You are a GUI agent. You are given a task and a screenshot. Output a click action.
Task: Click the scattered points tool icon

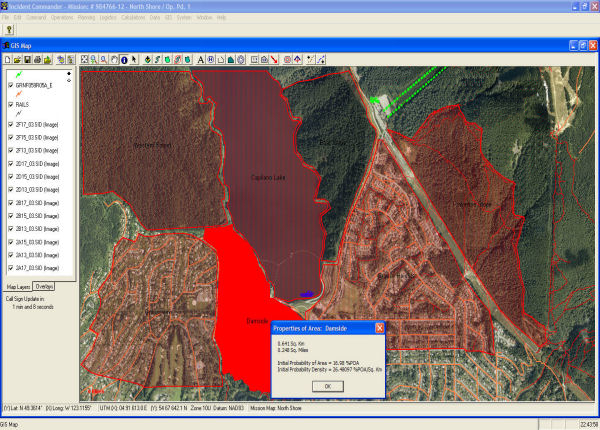pos(311,60)
